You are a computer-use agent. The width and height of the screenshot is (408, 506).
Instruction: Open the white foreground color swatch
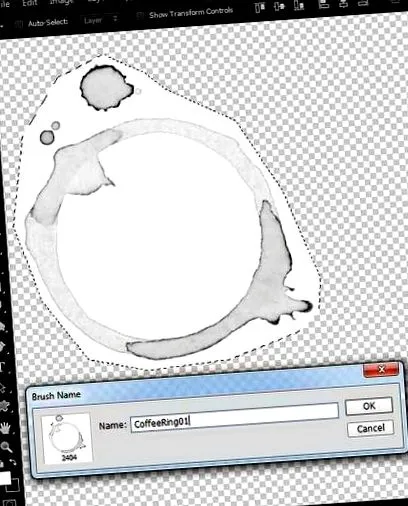coord(5,478)
